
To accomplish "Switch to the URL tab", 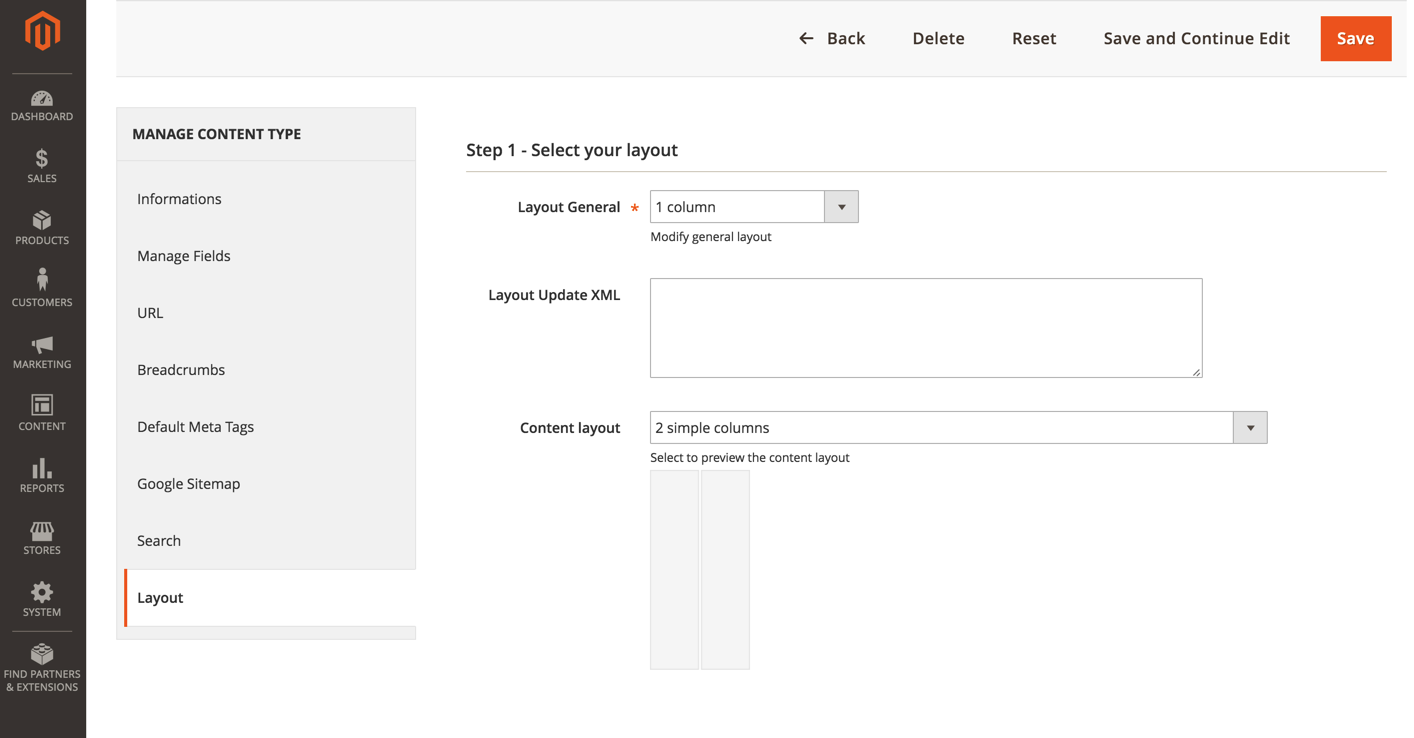I will pos(266,313).
